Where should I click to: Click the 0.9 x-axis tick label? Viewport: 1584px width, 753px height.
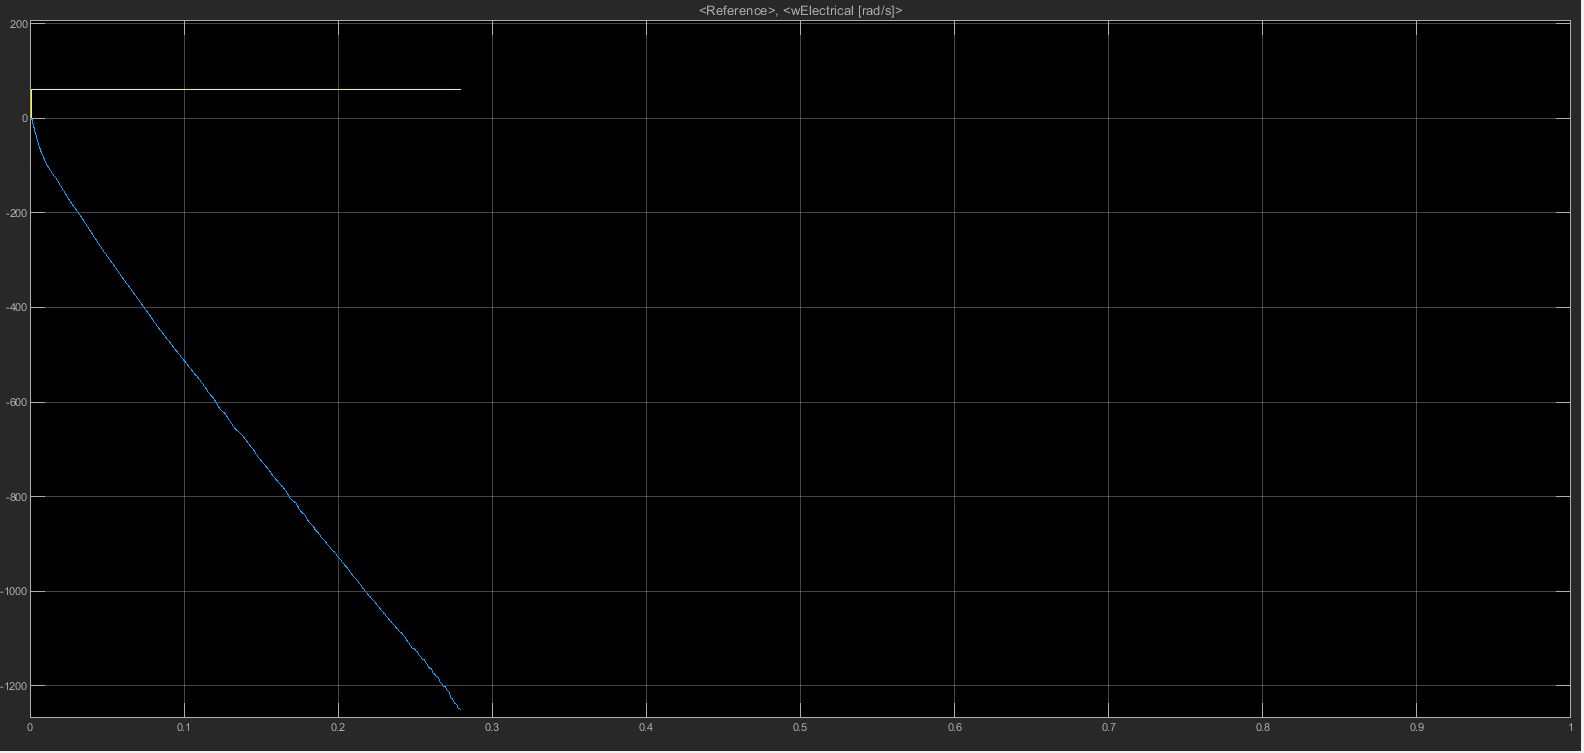(1416, 727)
